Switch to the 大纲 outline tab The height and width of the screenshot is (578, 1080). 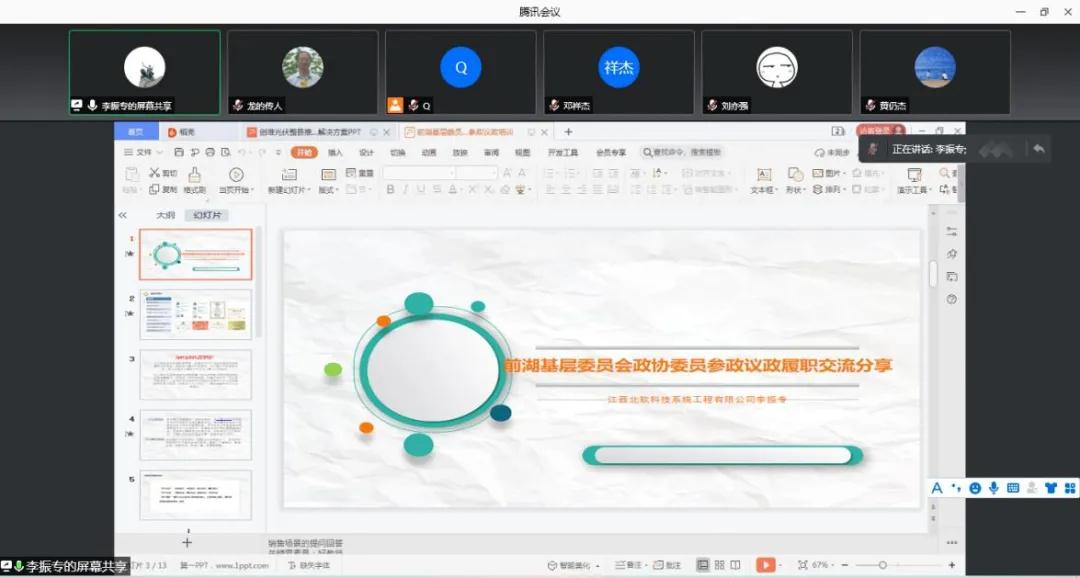click(165, 215)
